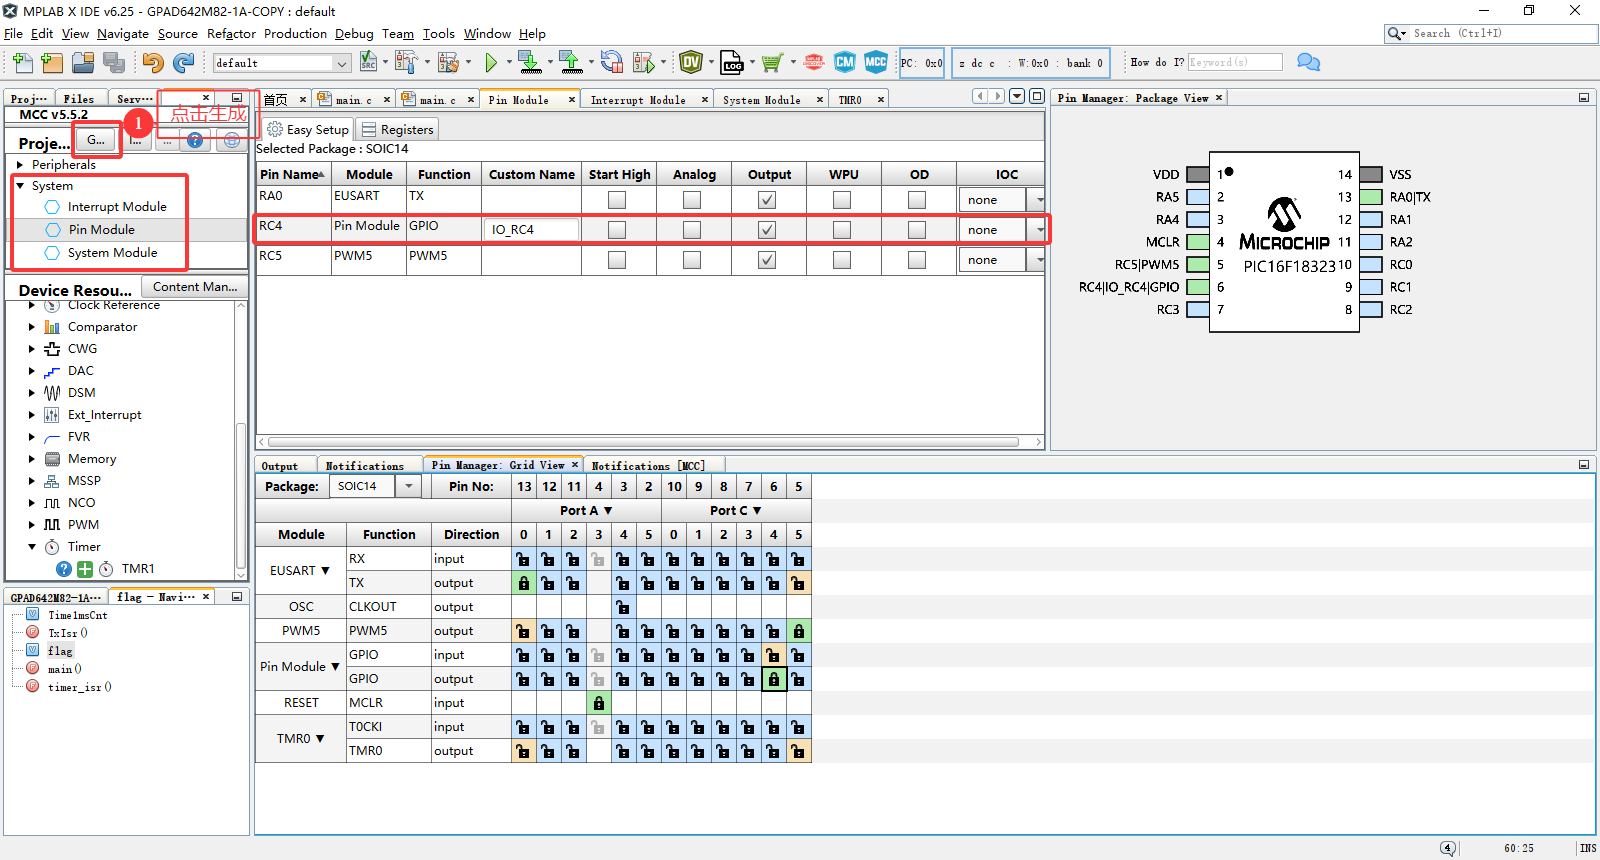Image resolution: width=1600 pixels, height=860 pixels.
Task: Toggle Start High checkbox for RA0
Action: pos(617,200)
